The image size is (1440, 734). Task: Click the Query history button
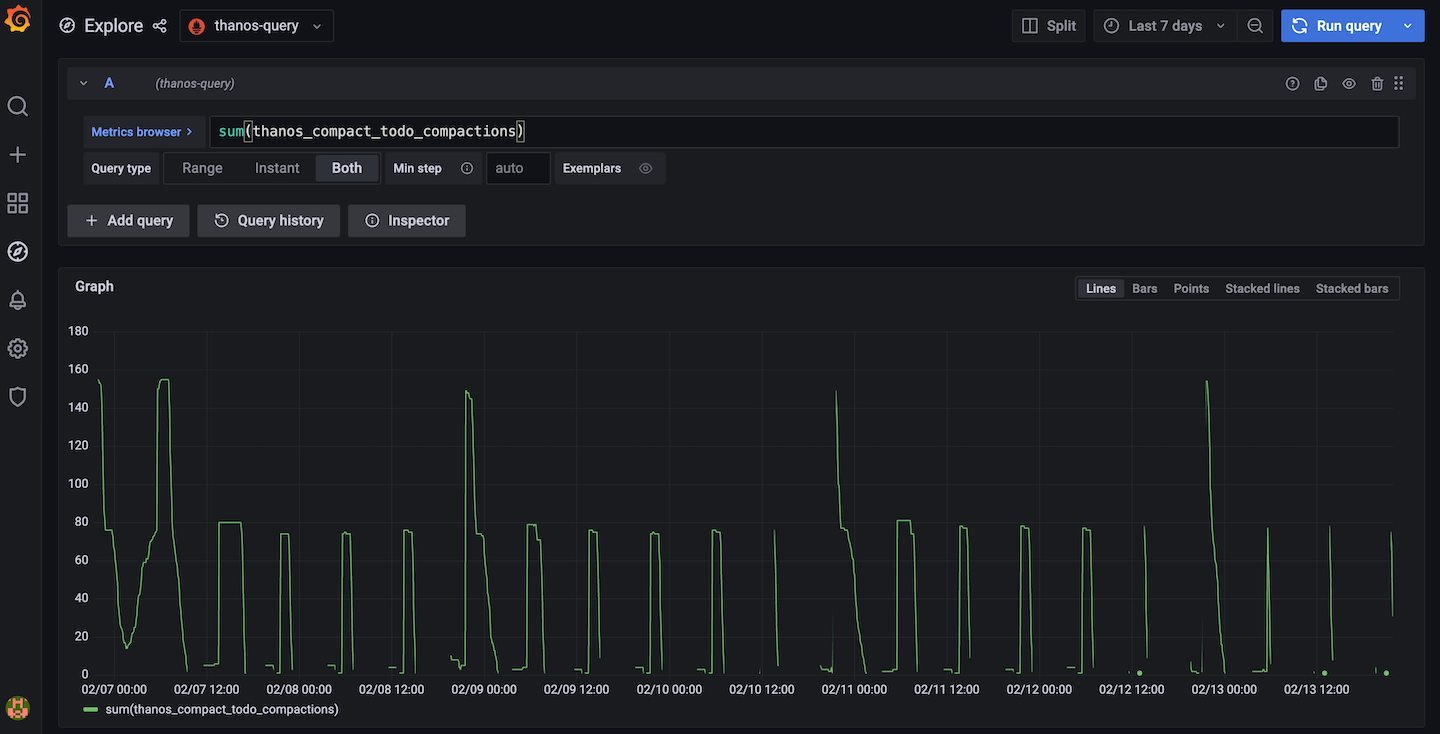(269, 220)
